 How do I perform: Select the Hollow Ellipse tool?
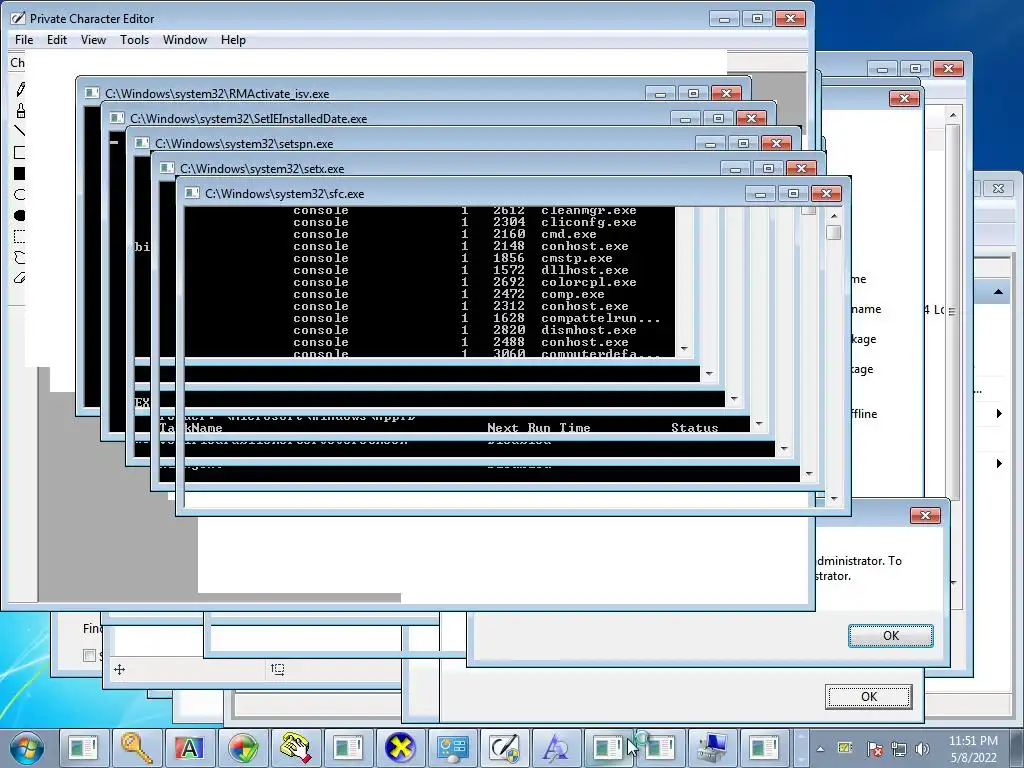tap(20, 194)
